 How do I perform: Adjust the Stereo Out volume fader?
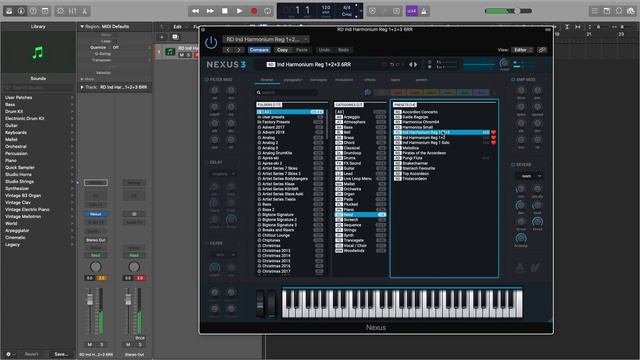(128, 300)
